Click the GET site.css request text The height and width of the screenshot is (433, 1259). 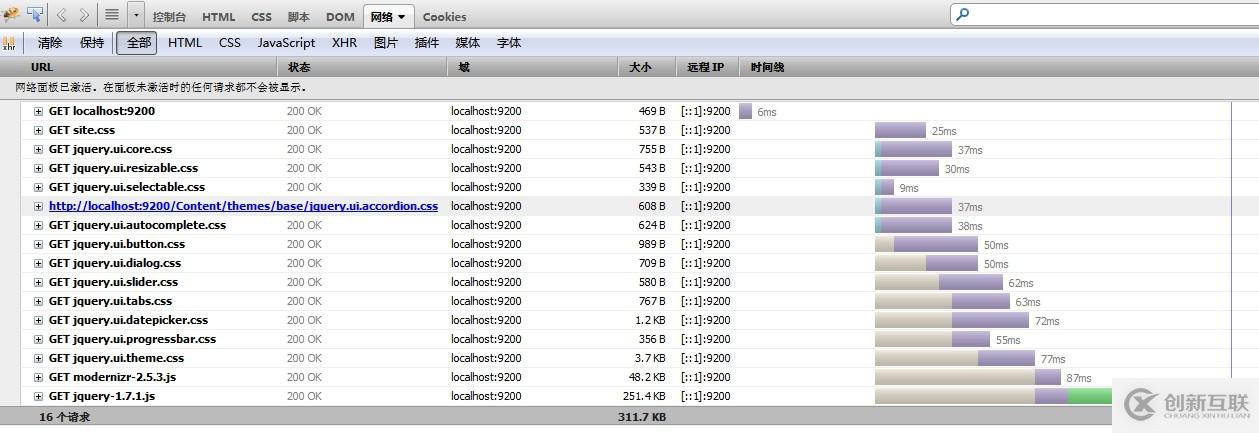[82, 130]
